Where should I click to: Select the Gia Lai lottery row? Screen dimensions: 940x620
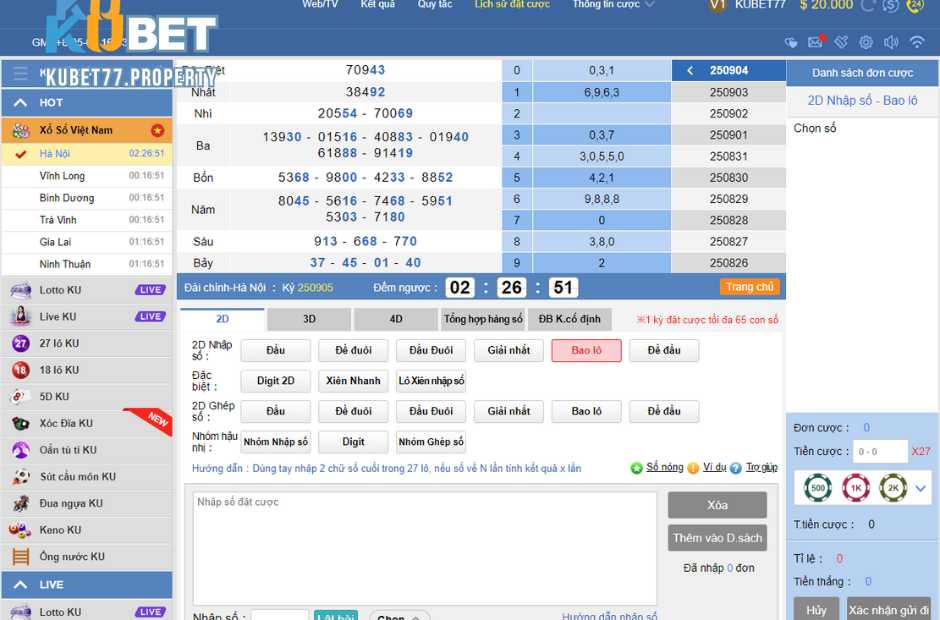[87, 242]
